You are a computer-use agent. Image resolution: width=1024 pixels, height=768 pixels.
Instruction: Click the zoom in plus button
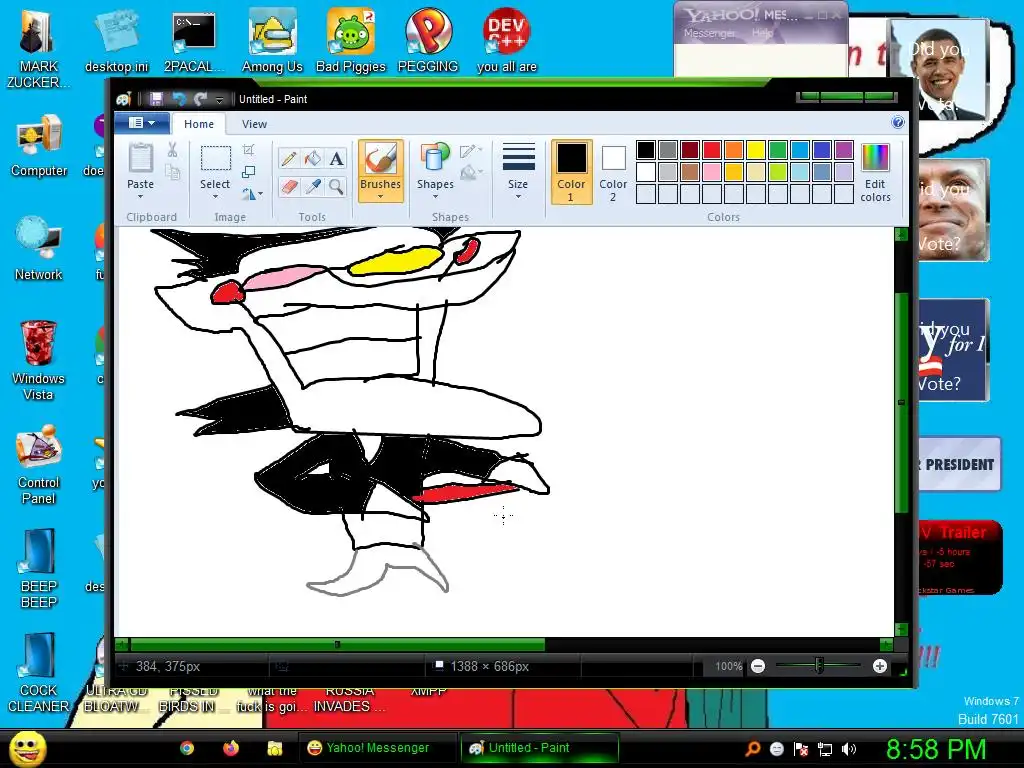tap(880, 666)
